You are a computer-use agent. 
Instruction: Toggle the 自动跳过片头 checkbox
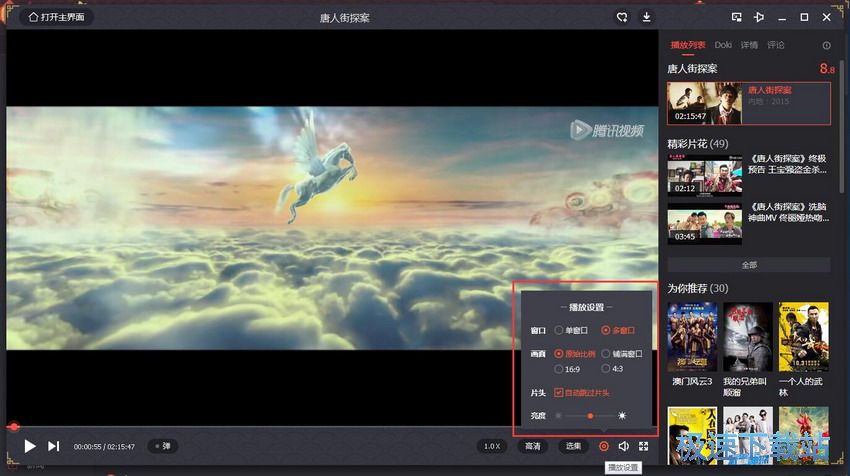pyautogui.click(x=582, y=393)
